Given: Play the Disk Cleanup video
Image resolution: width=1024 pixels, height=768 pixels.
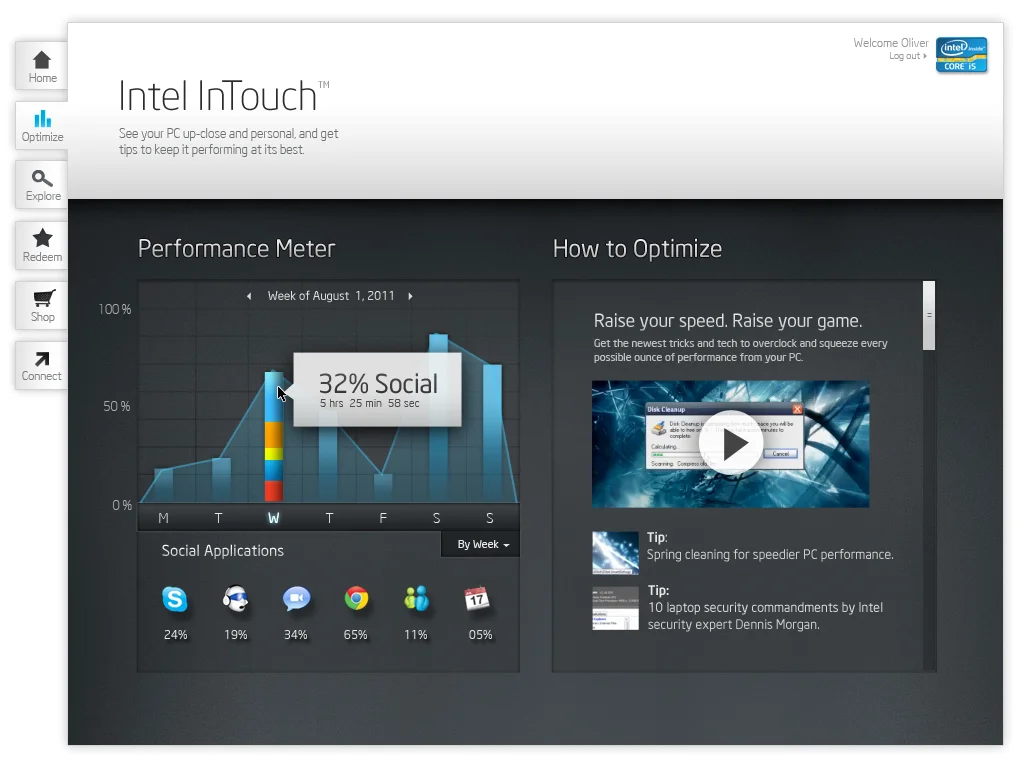Looking at the screenshot, I should click(731, 444).
